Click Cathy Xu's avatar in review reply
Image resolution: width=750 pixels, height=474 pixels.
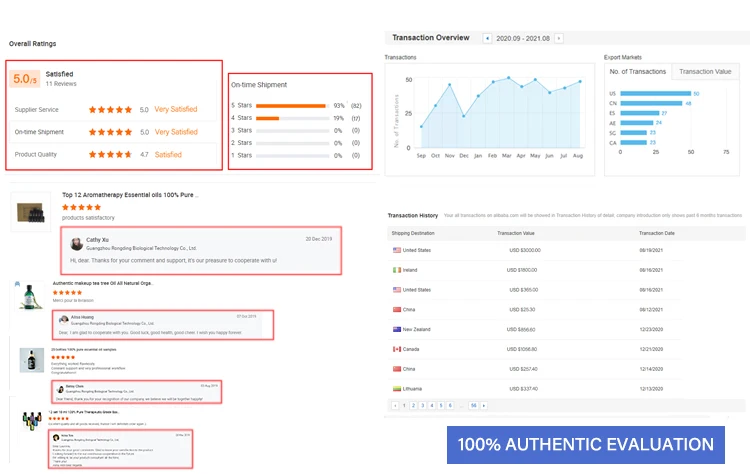tap(76, 243)
